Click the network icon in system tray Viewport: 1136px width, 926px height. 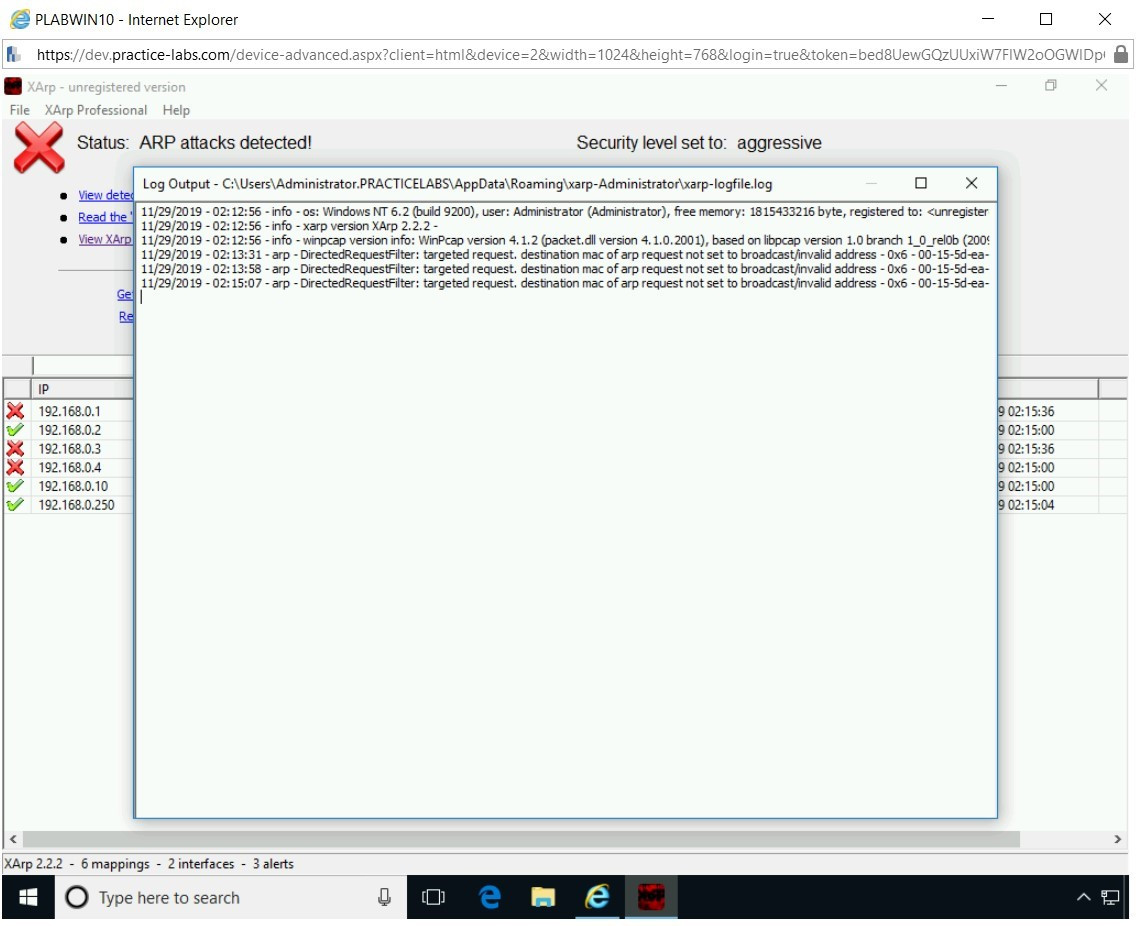[1110, 898]
